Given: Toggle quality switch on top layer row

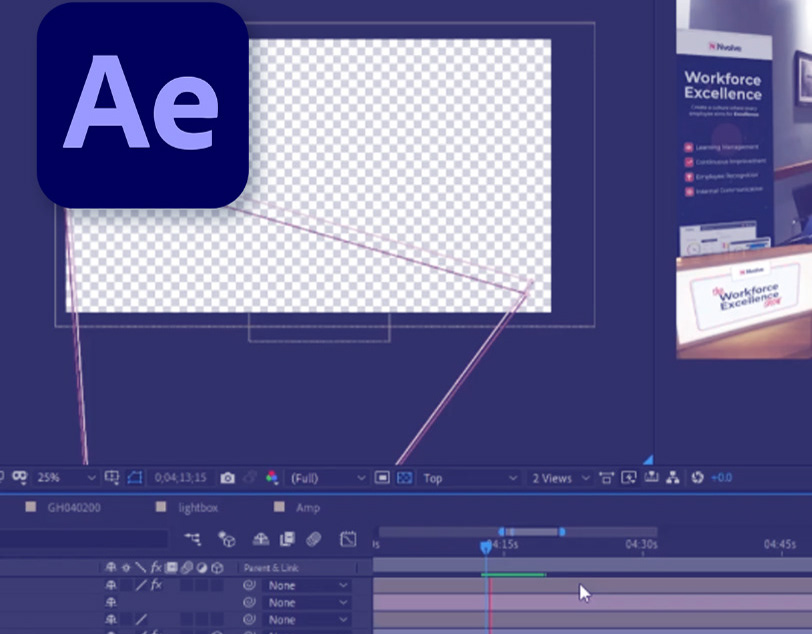Looking at the screenshot, I should pos(141,585).
